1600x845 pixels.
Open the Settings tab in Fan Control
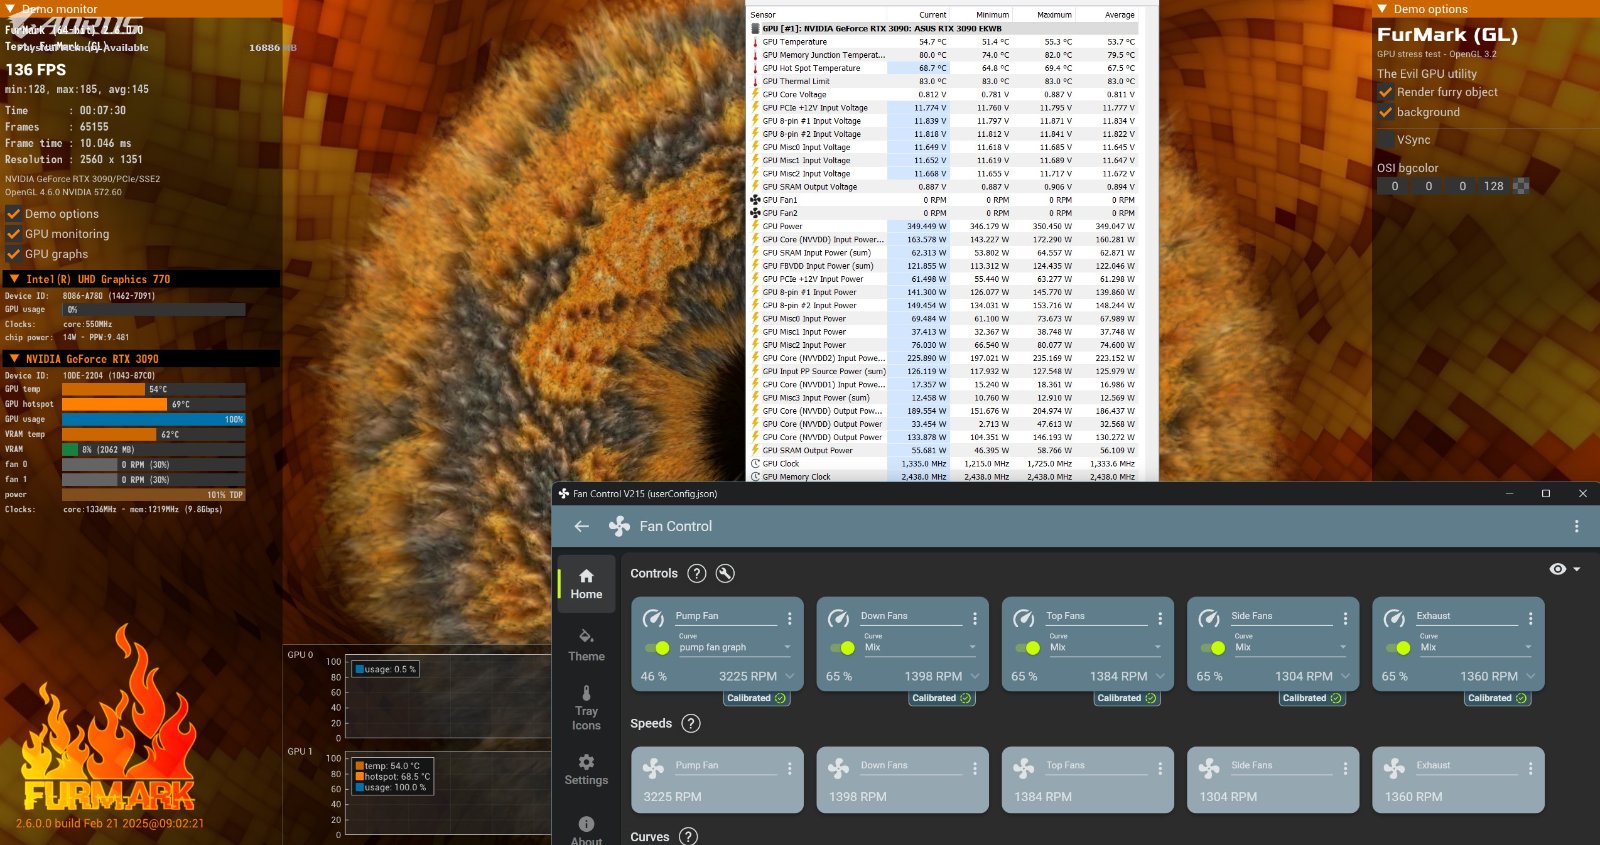(x=586, y=769)
